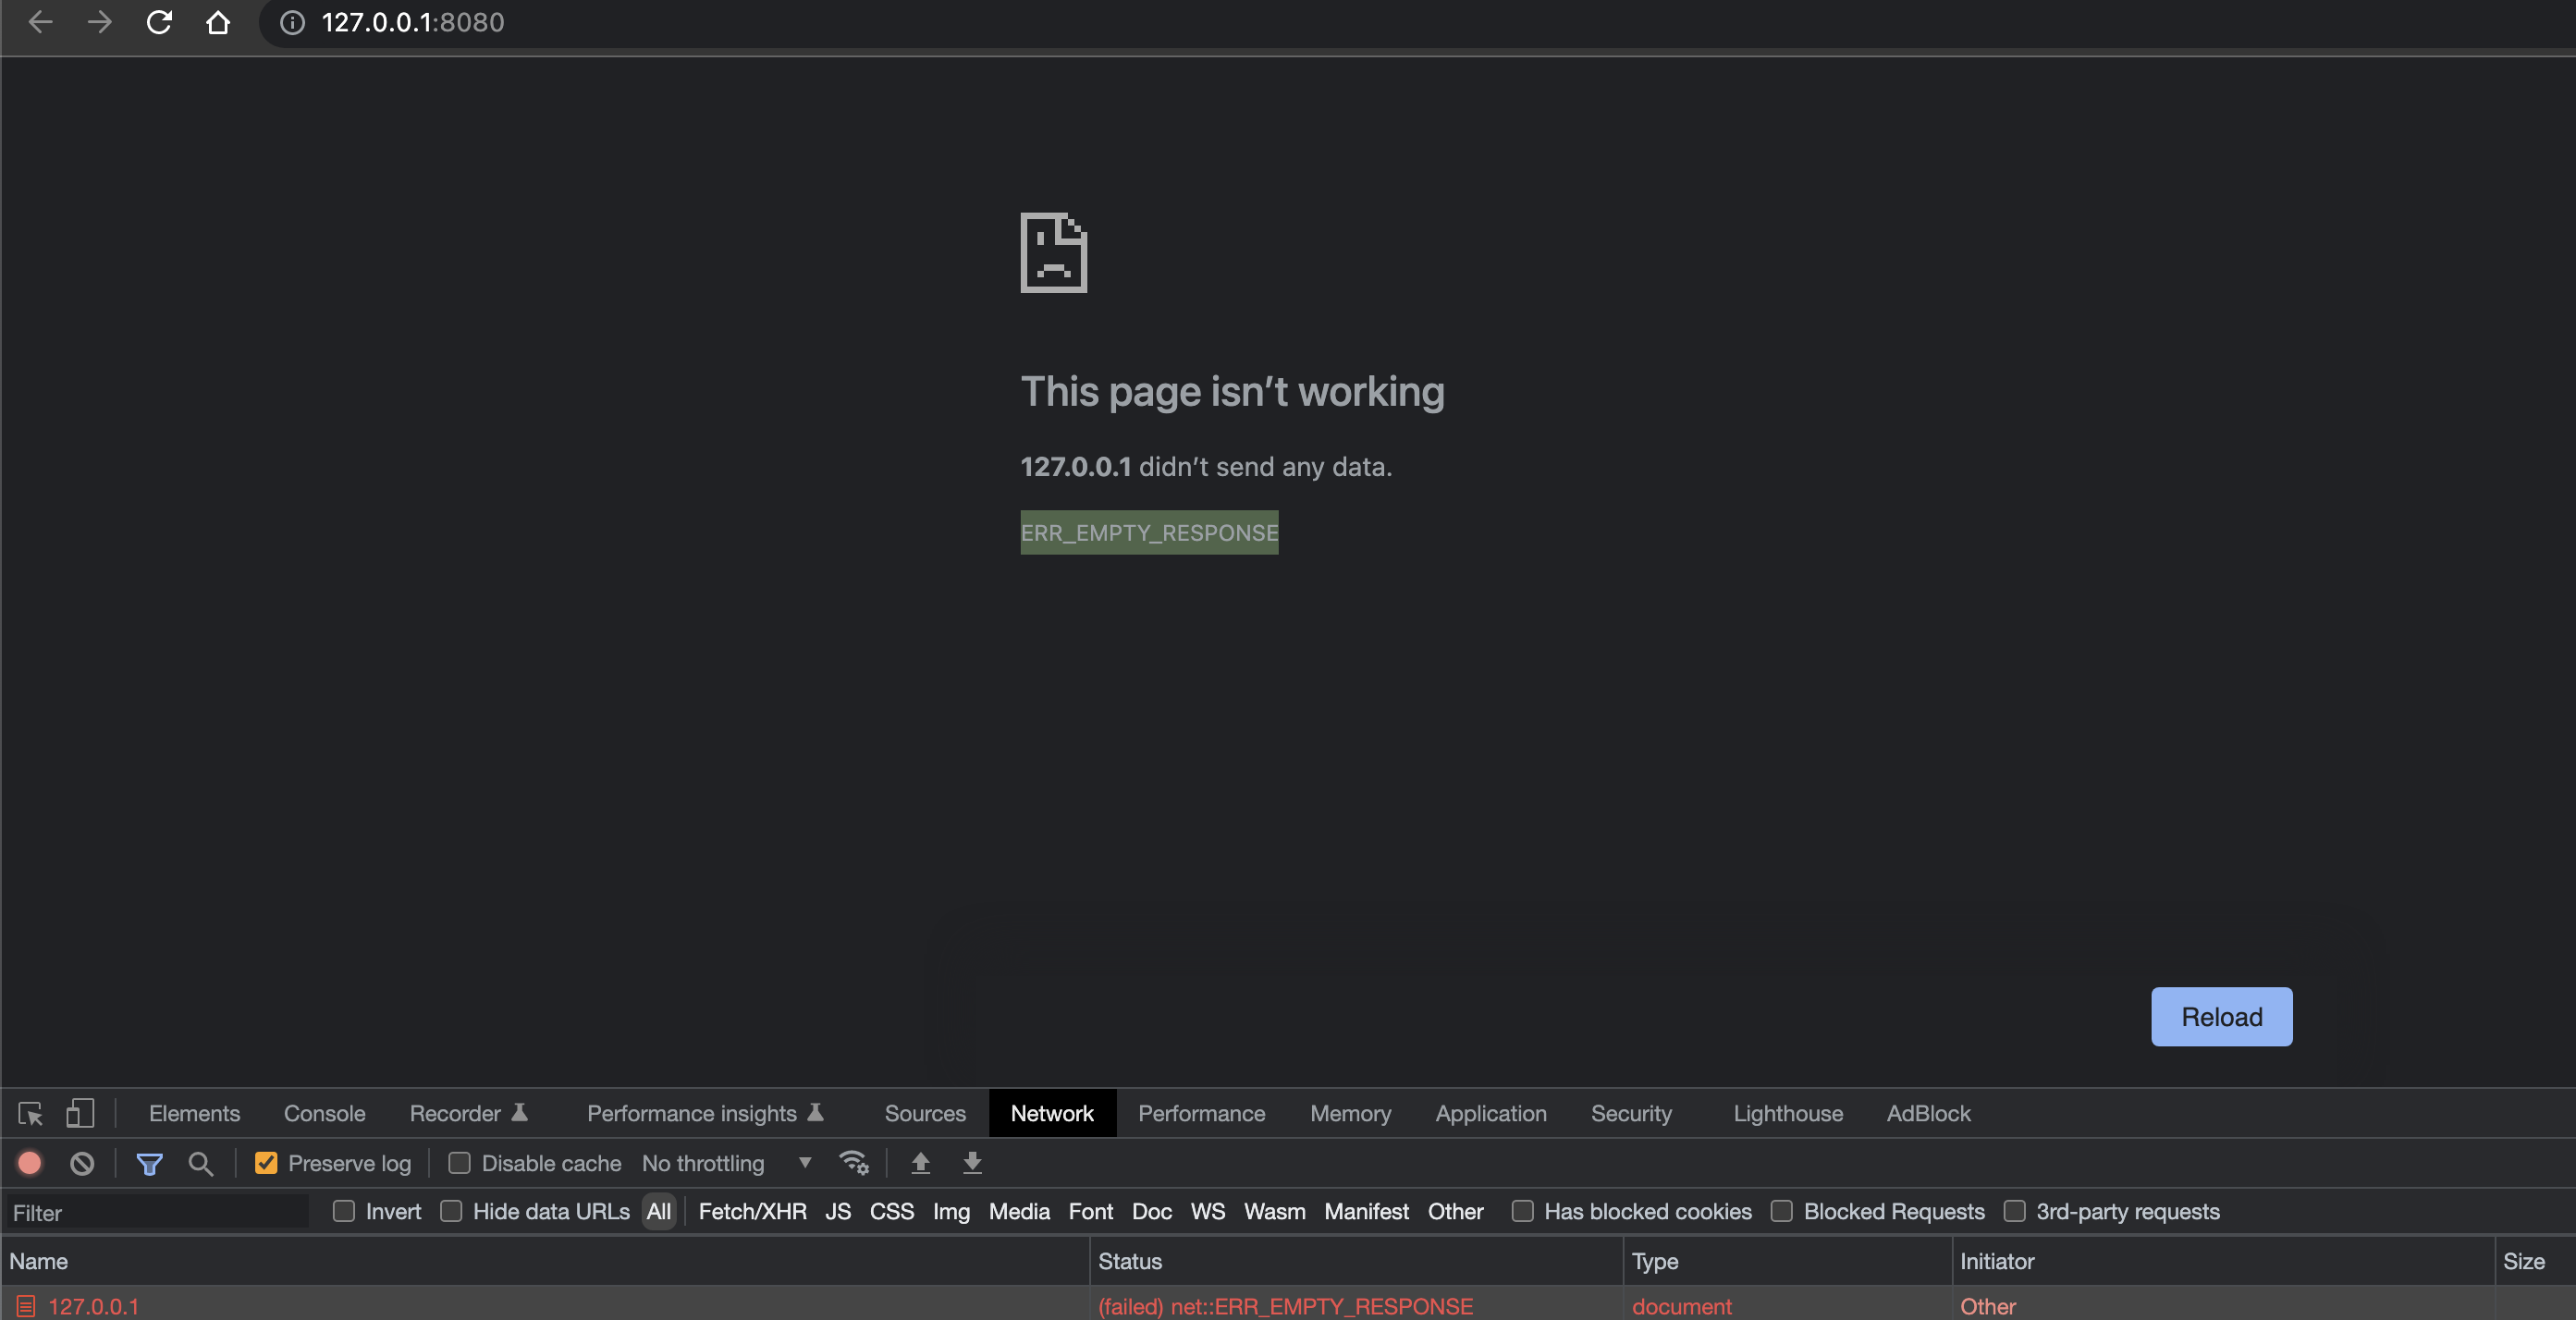Enable the Disable cache option
Screen dimensions: 2576x1320
click(459, 1163)
